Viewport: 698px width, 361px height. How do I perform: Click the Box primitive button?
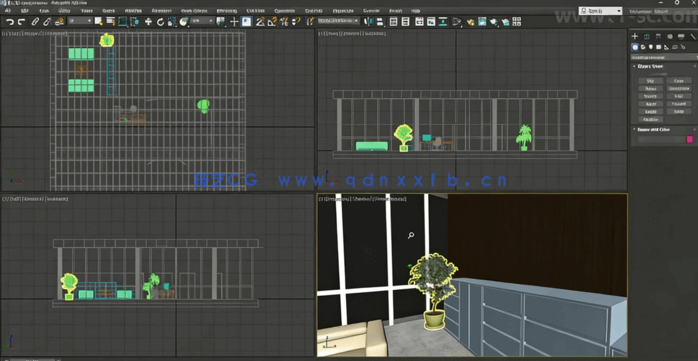[651, 81]
